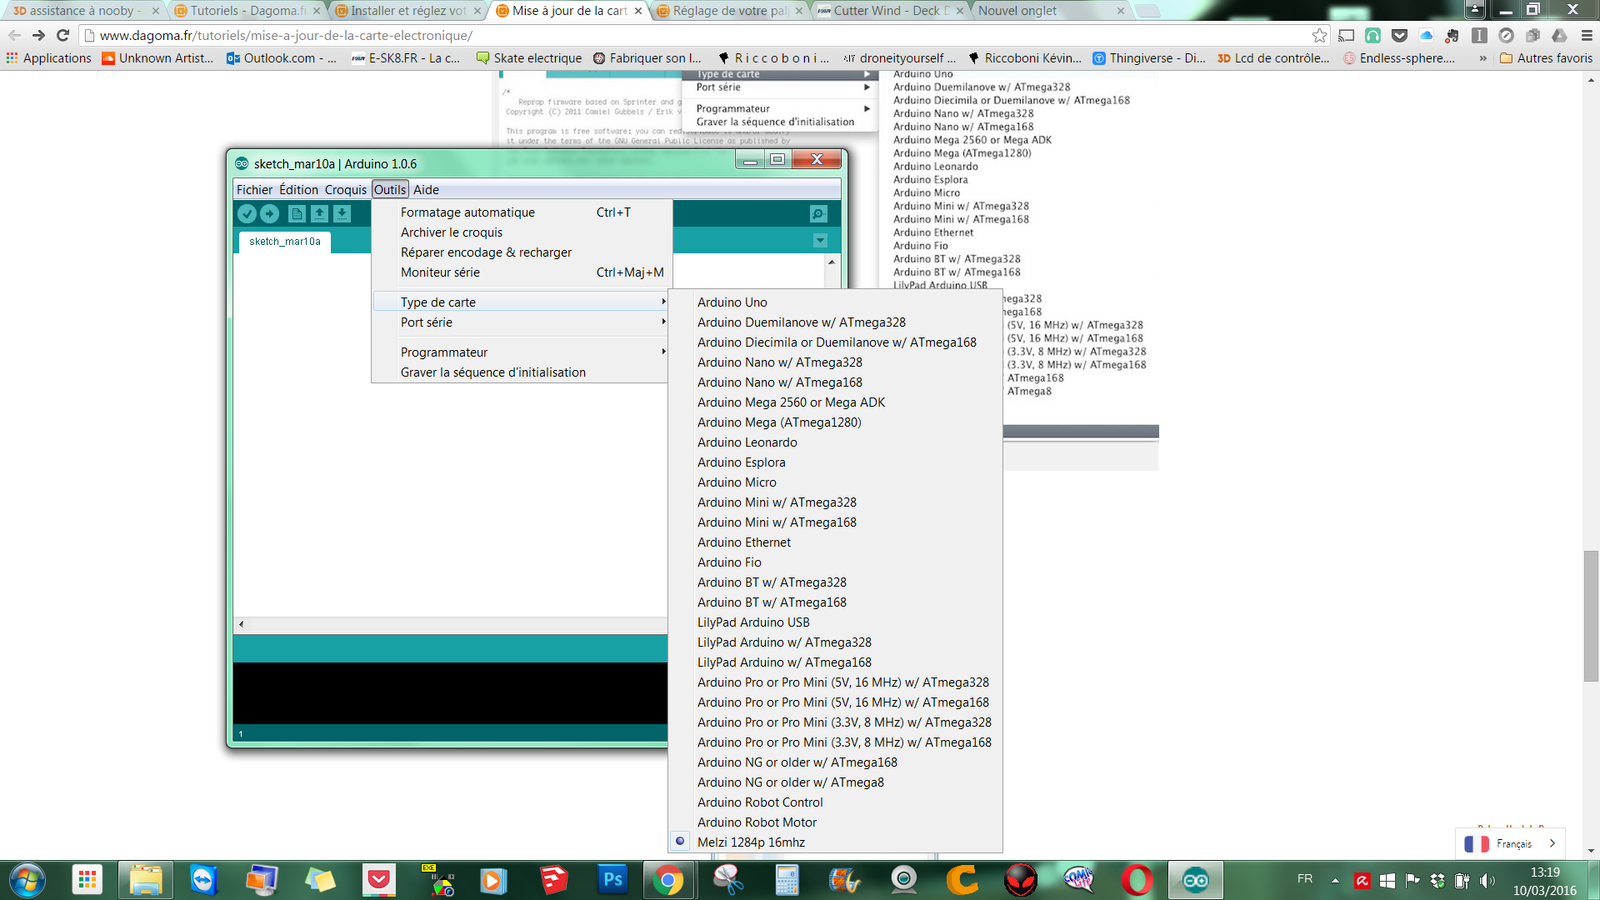Click the Save sketch down-arrow icon
1600x900 pixels.
[x=342, y=213]
